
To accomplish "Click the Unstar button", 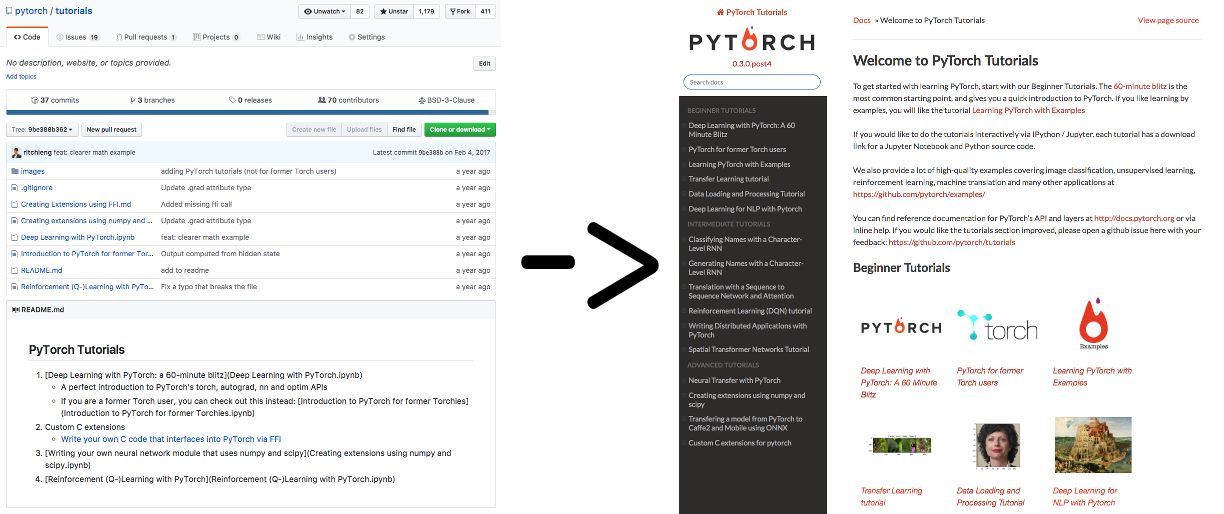I will tap(393, 12).
